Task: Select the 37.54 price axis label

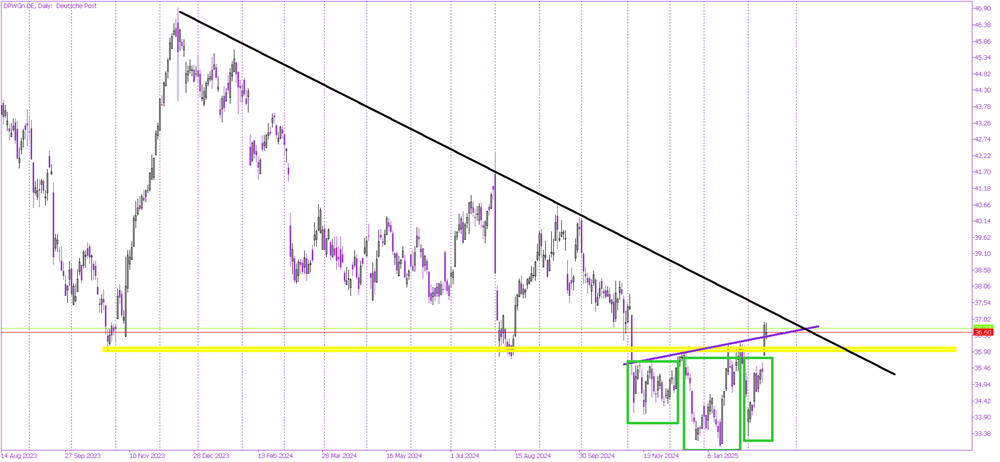Action: pyautogui.click(x=982, y=302)
